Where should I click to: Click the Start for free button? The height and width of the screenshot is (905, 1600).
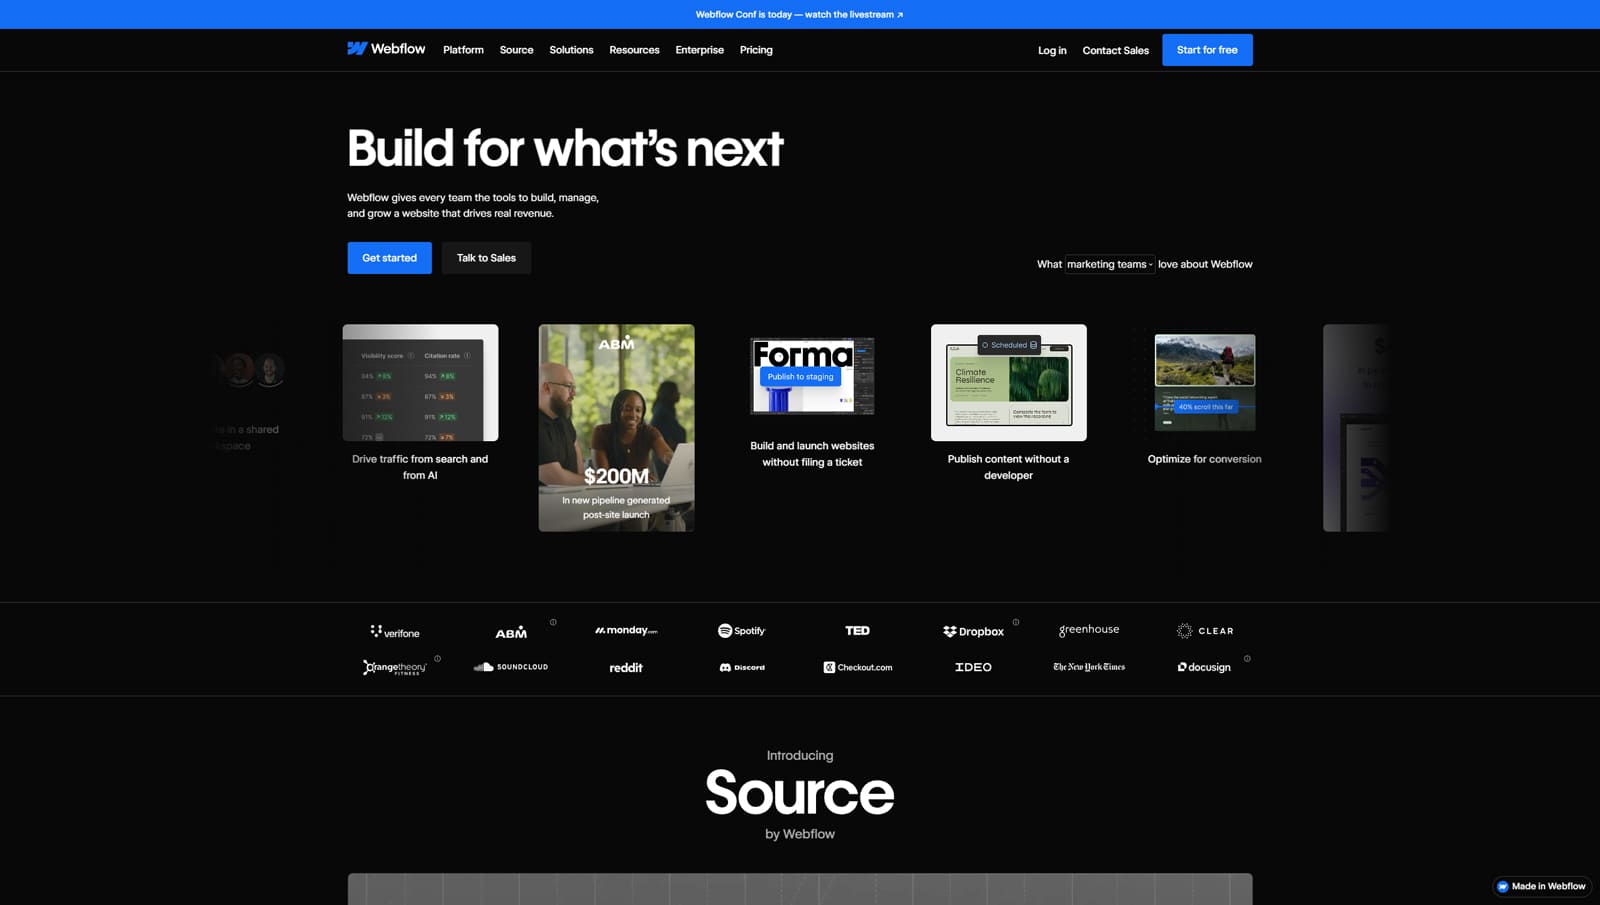click(1207, 50)
